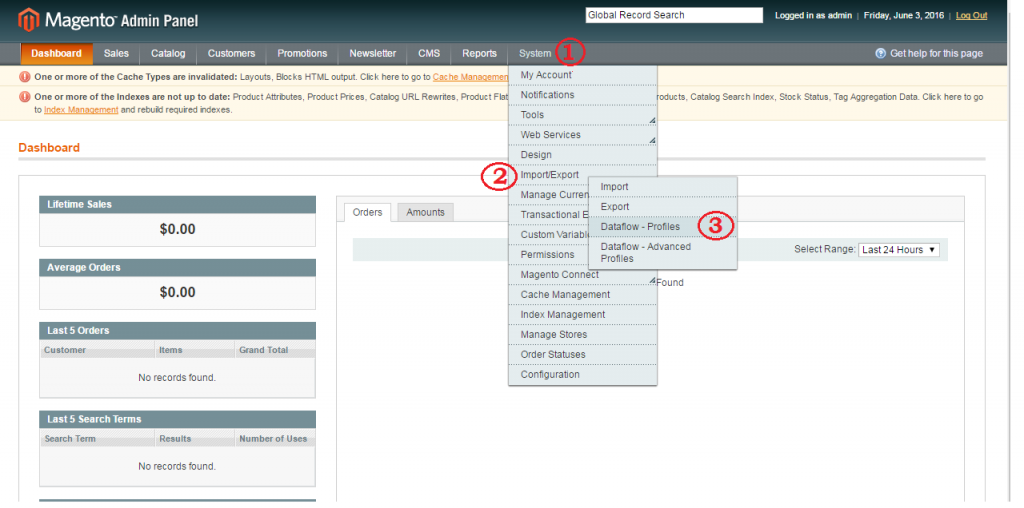Select My Account in System menu
The height and width of the screenshot is (508, 1024).
tap(583, 75)
